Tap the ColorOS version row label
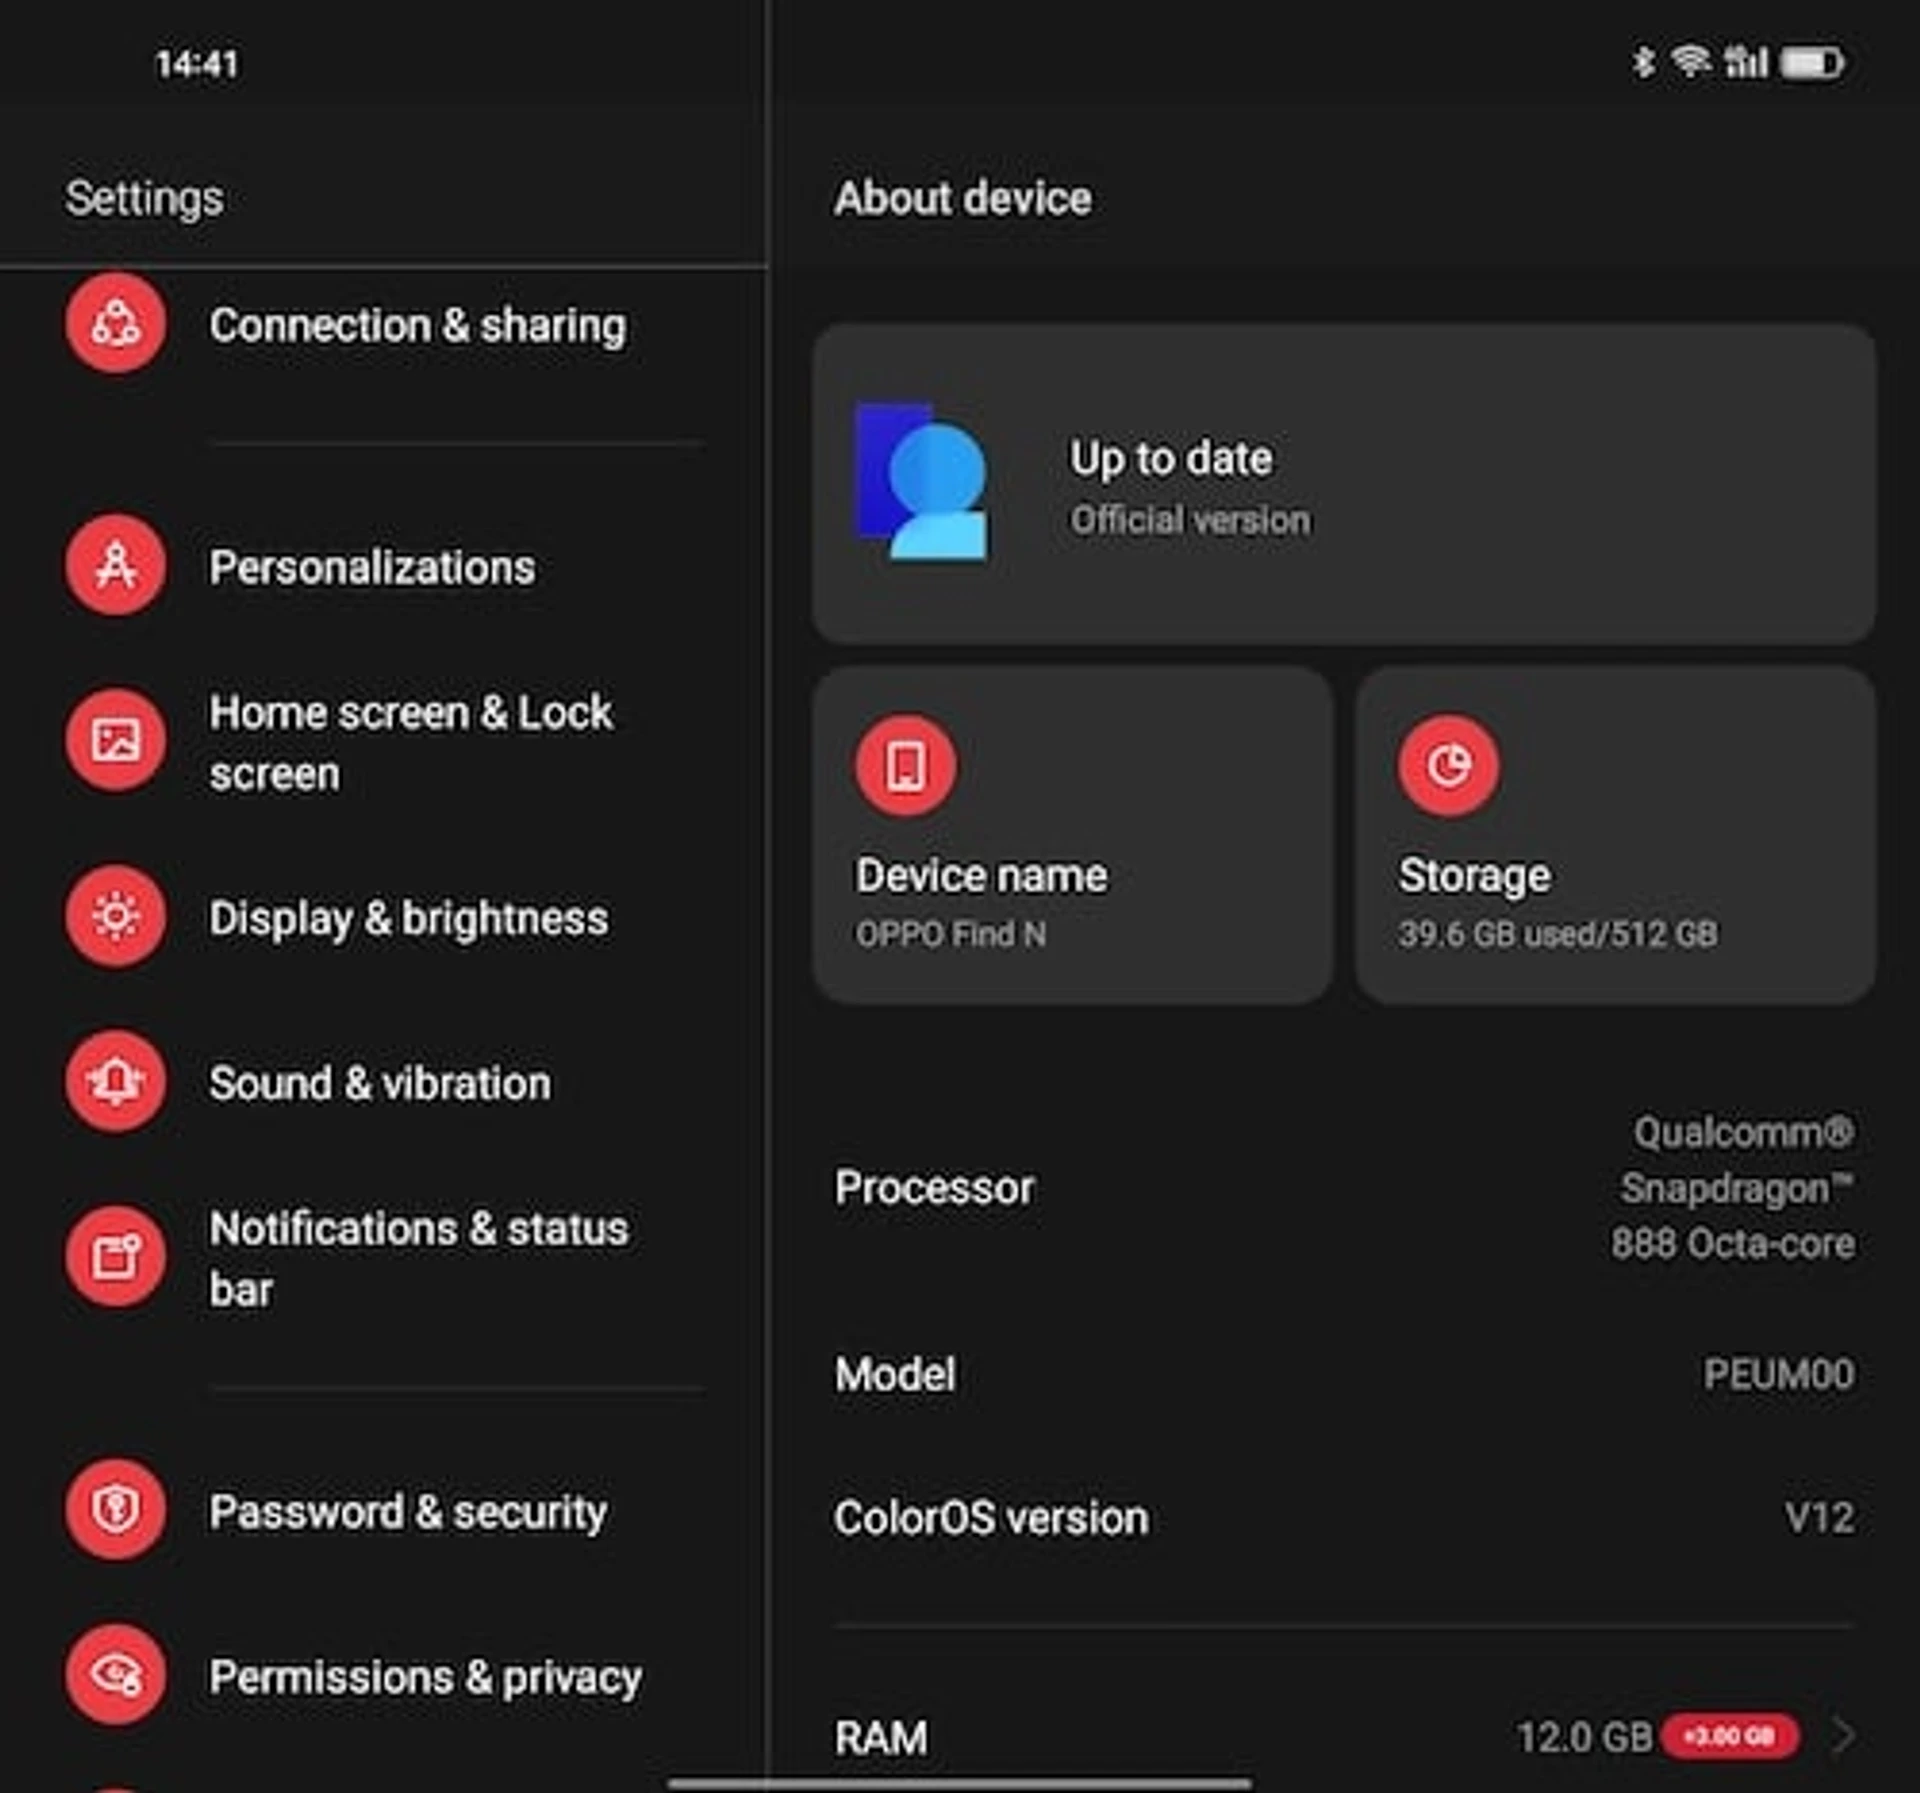1920x1793 pixels. tap(991, 1518)
